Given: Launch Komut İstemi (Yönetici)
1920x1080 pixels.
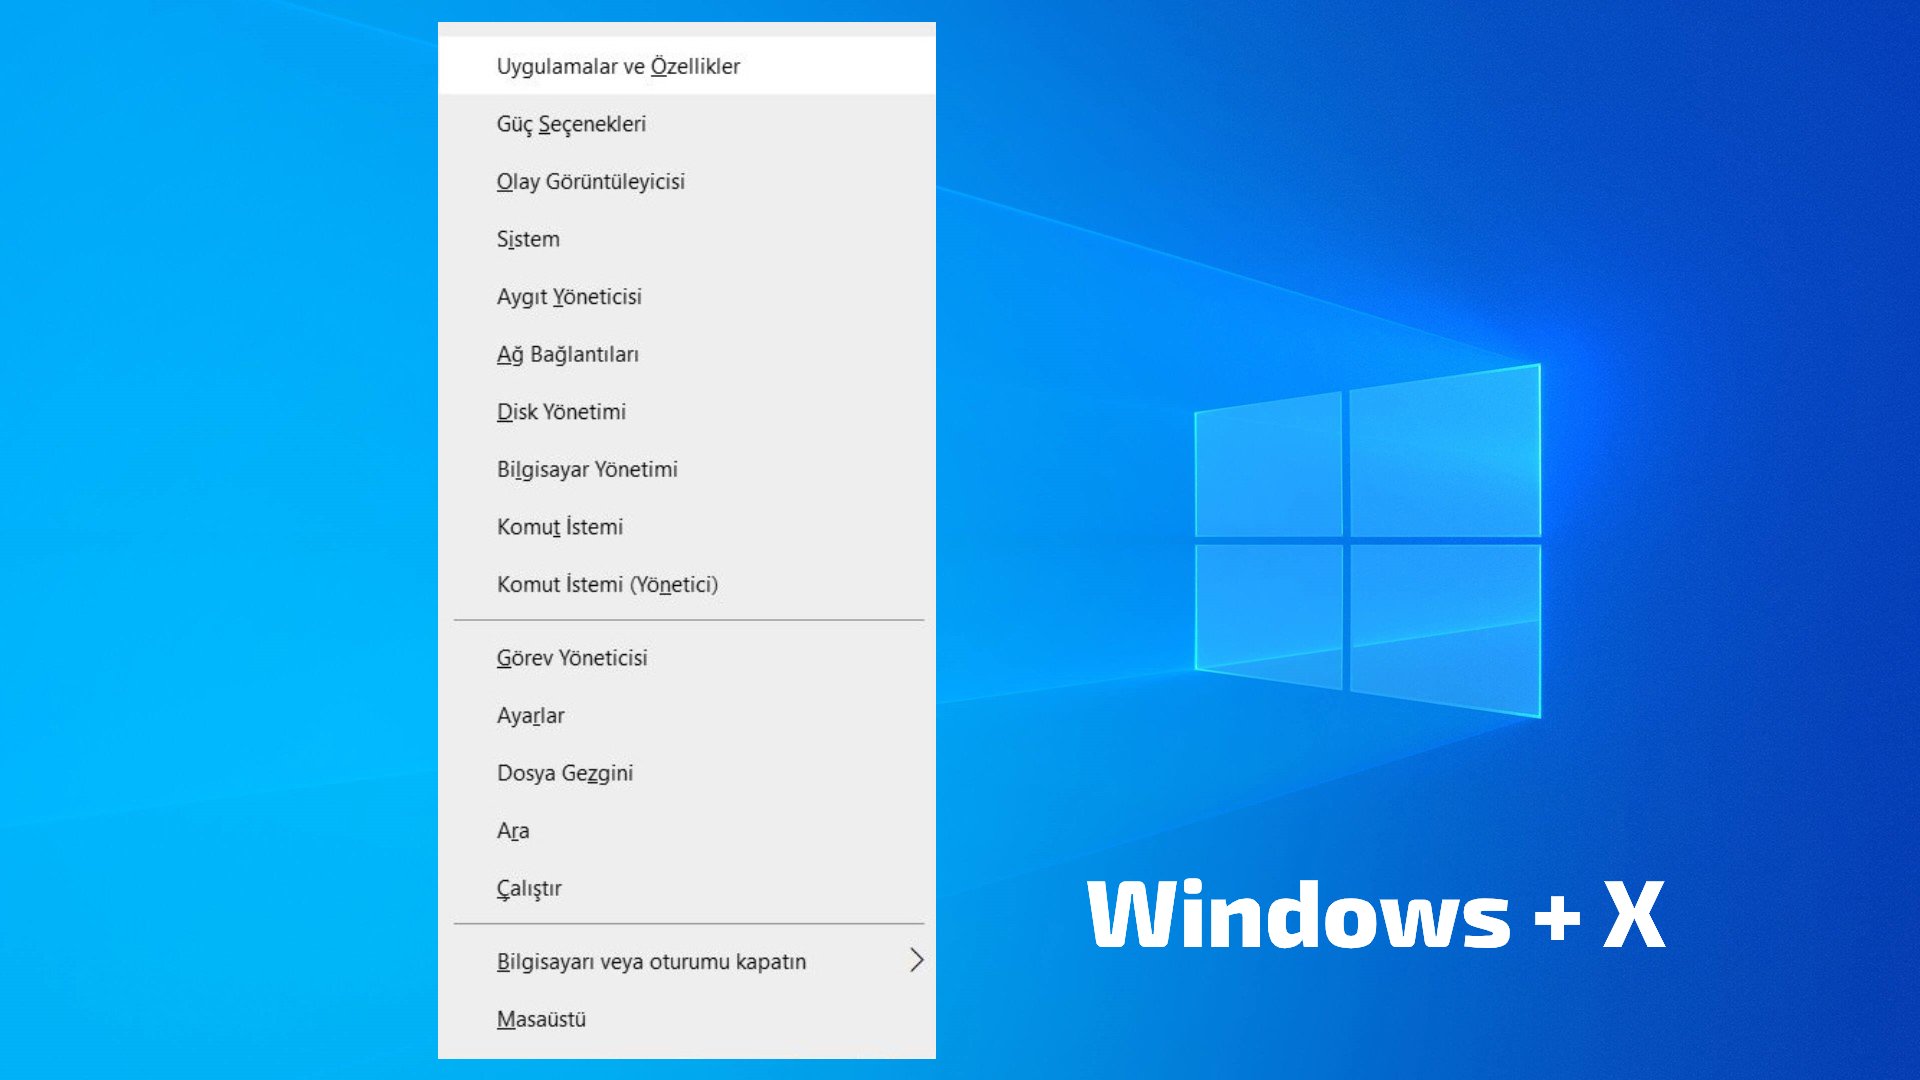Looking at the screenshot, I should (x=687, y=584).
